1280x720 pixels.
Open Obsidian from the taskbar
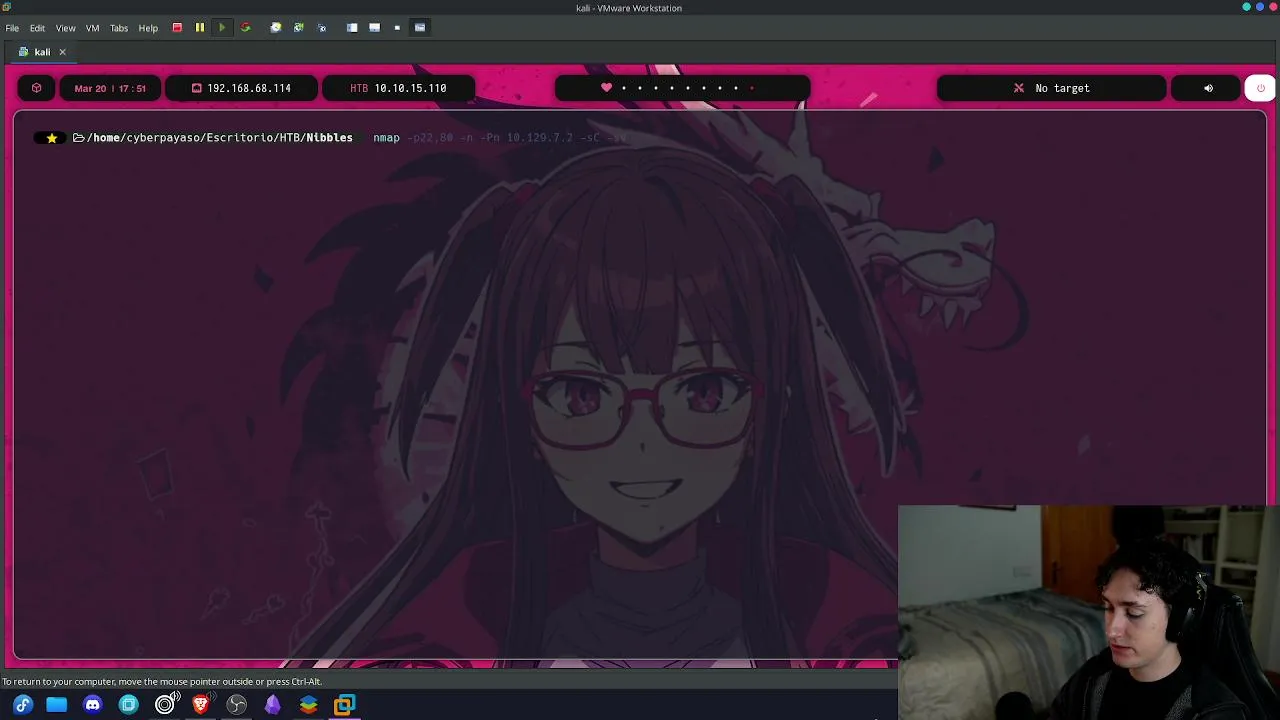click(x=273, y=705)
